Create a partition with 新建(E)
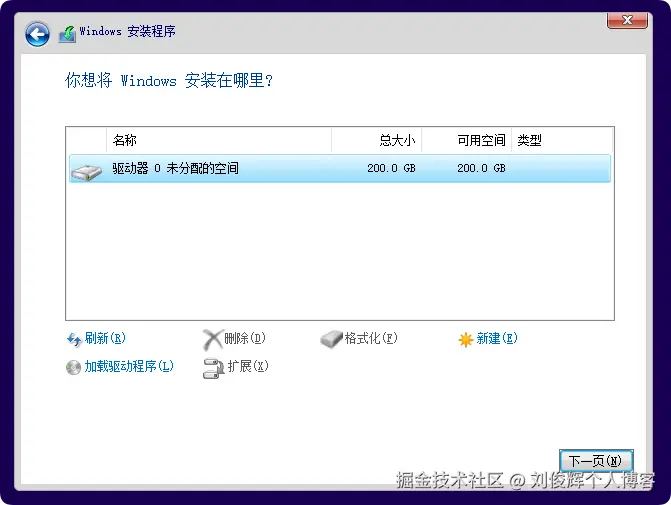The width and height of the screenshot is (671, 505). tap(497, 338)
